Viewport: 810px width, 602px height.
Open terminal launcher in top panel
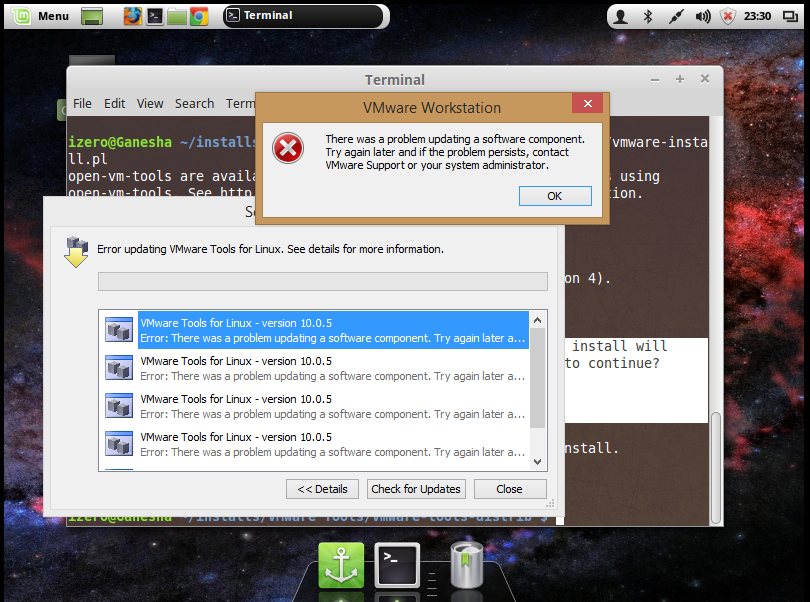click(154, 16)
